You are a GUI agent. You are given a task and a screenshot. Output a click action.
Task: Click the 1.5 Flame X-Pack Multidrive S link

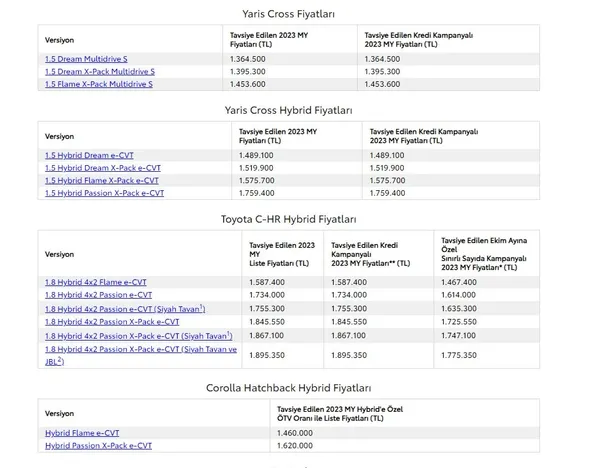click(98, 85)
